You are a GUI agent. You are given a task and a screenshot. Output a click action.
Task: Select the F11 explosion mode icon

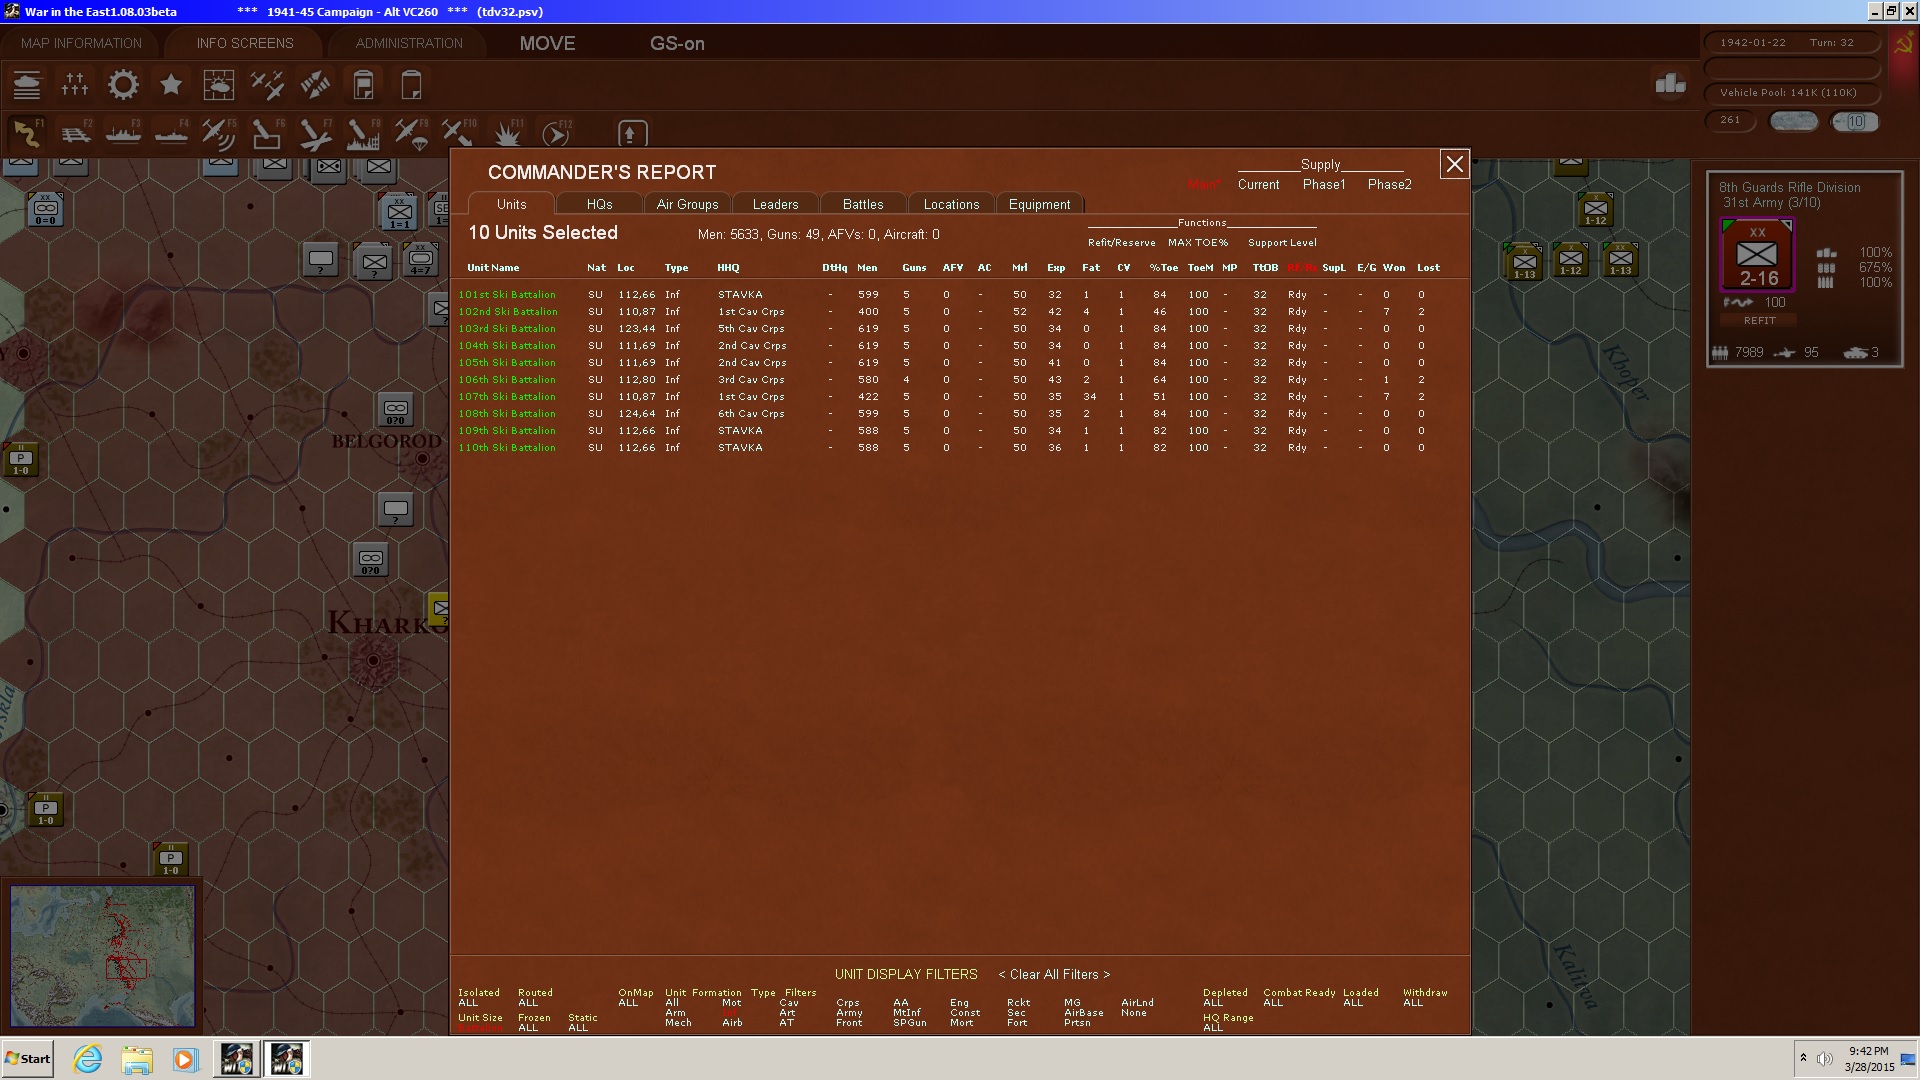(507, 133)
